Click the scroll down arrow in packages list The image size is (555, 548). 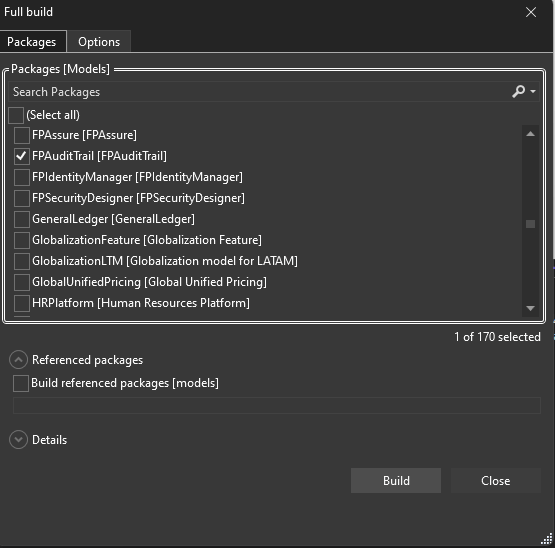(530, 308)
